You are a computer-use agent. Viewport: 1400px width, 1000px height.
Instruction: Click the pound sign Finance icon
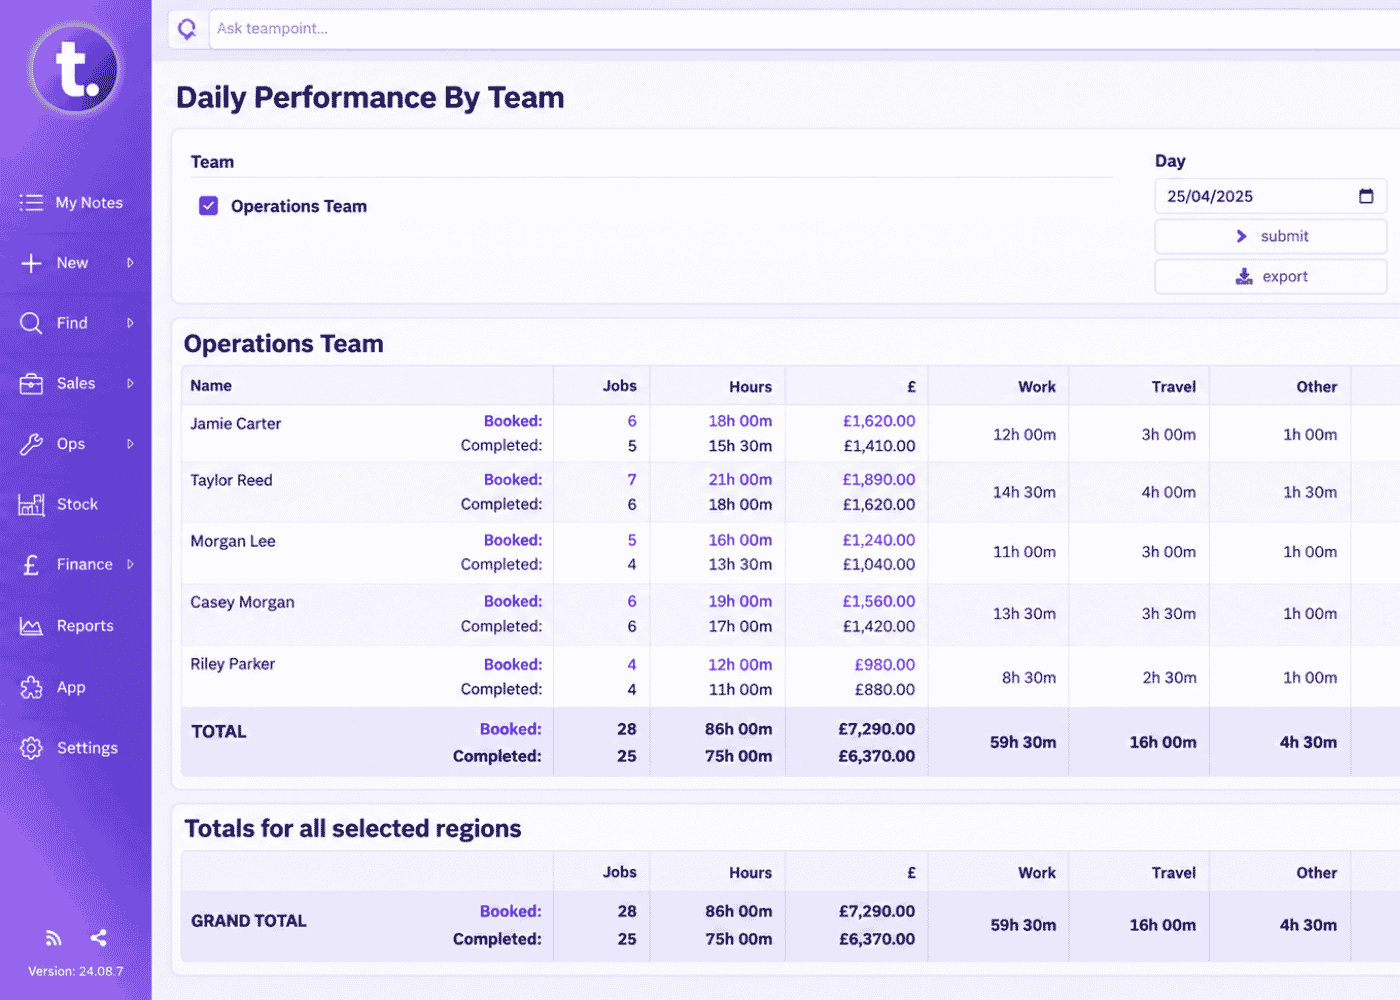(x=31, y=565)
